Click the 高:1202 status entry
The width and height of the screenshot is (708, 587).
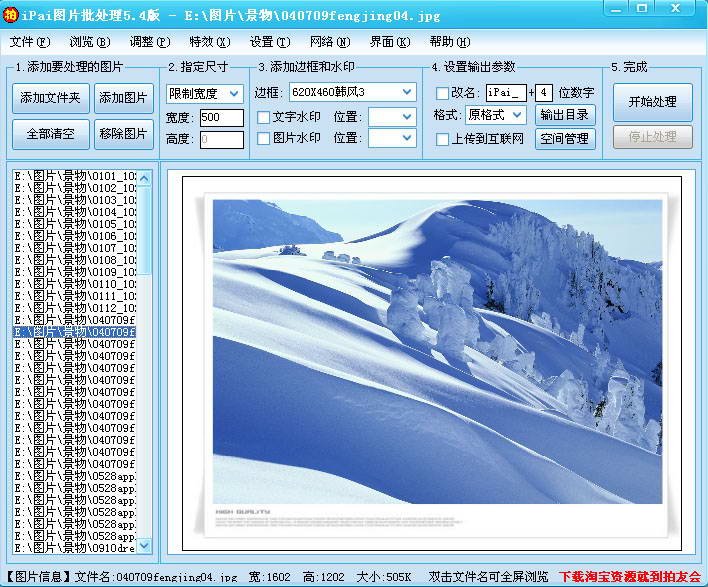(323, 577)
